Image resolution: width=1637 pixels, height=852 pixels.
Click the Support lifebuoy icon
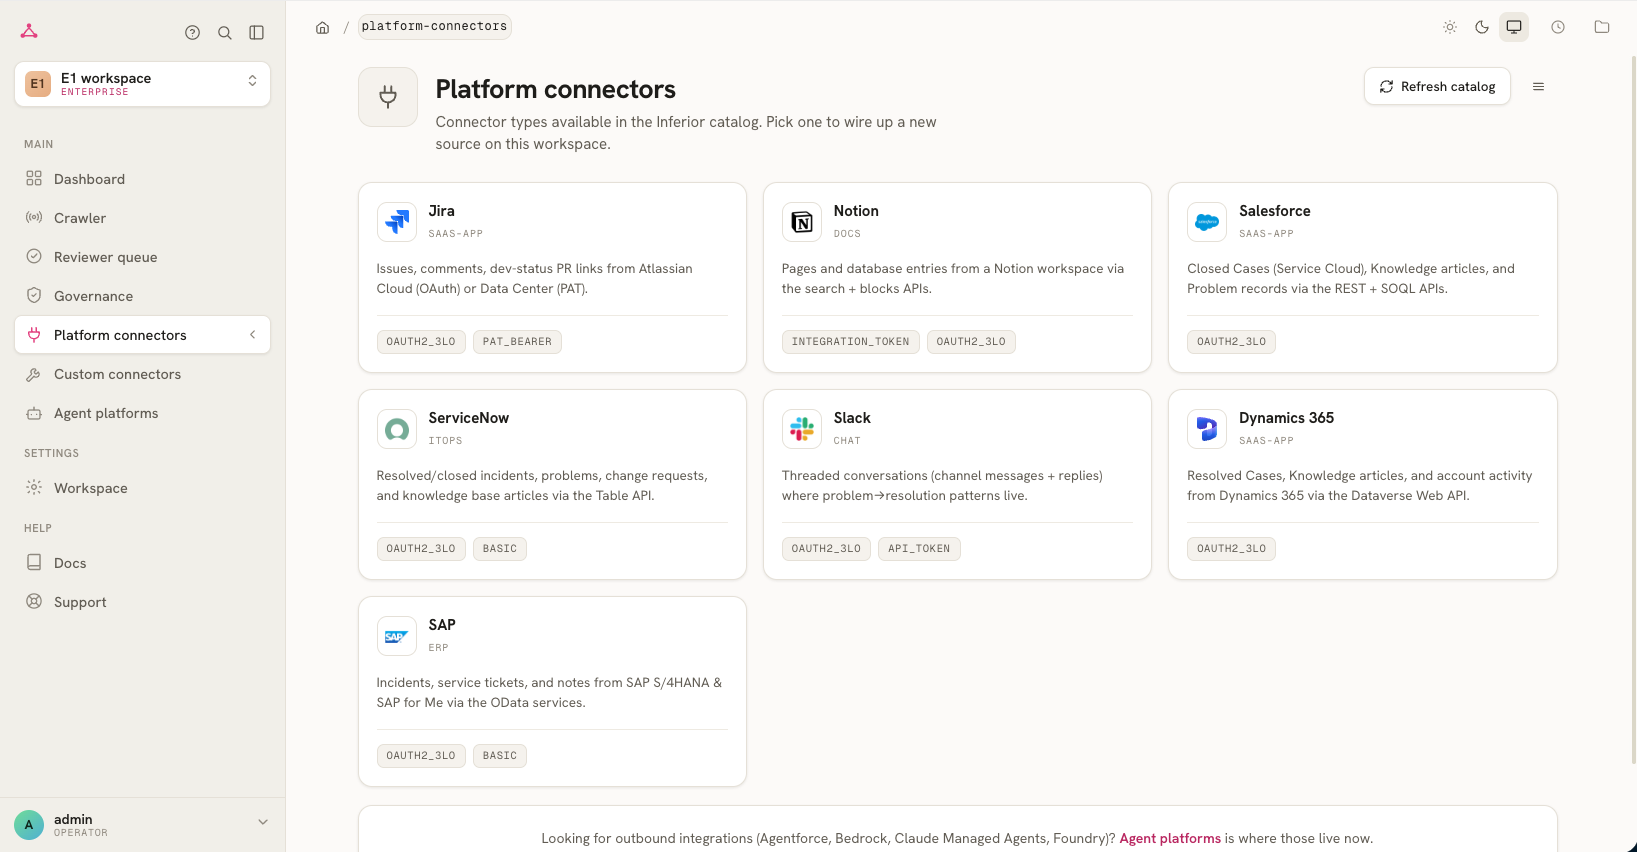[x=34, y=602]
